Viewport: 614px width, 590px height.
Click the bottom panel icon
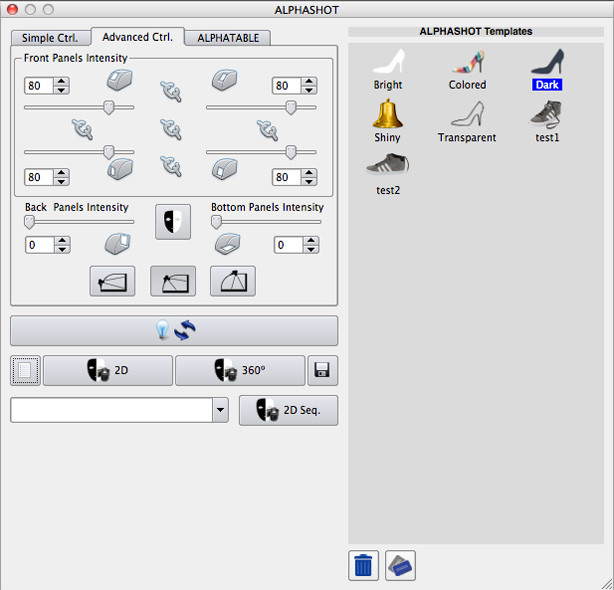click(228, 244)
